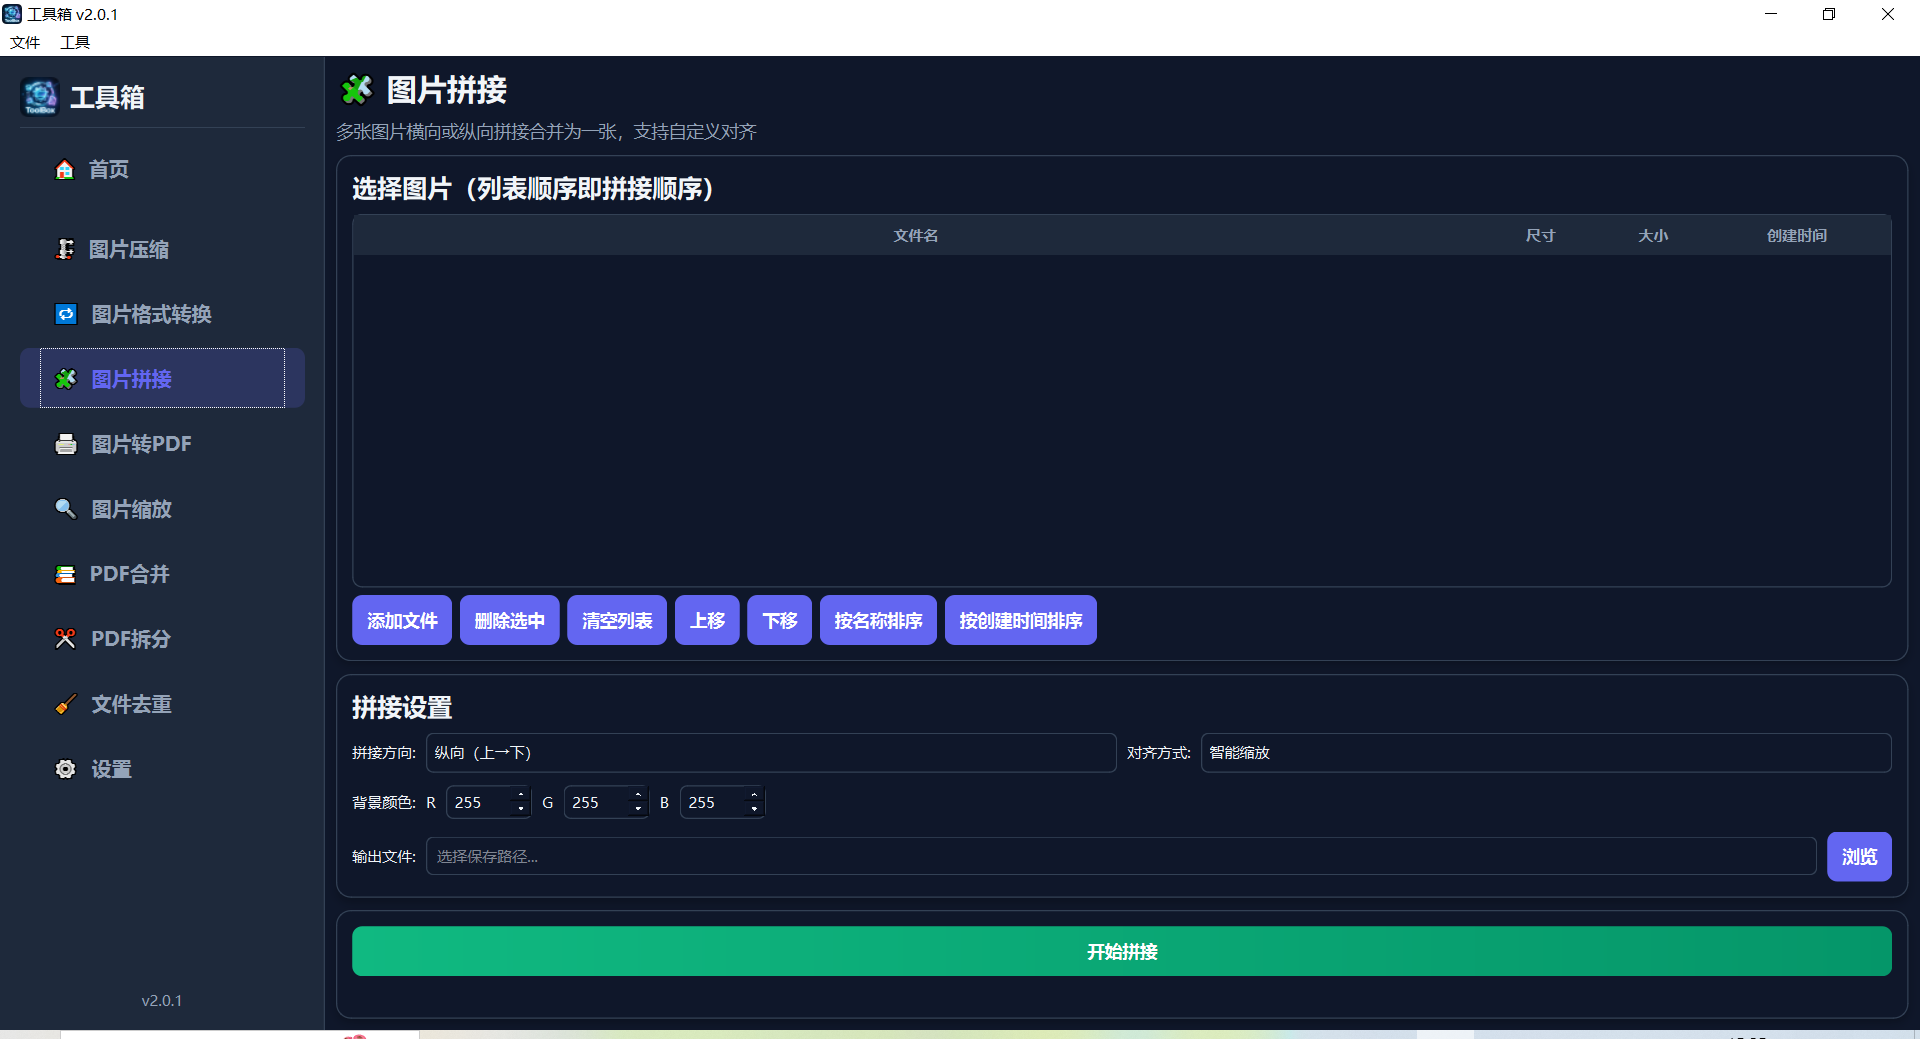This screenshot has width=1920, height=1039.
Task: Click the 大小 column header
Action: click(x=1652, y=236)
